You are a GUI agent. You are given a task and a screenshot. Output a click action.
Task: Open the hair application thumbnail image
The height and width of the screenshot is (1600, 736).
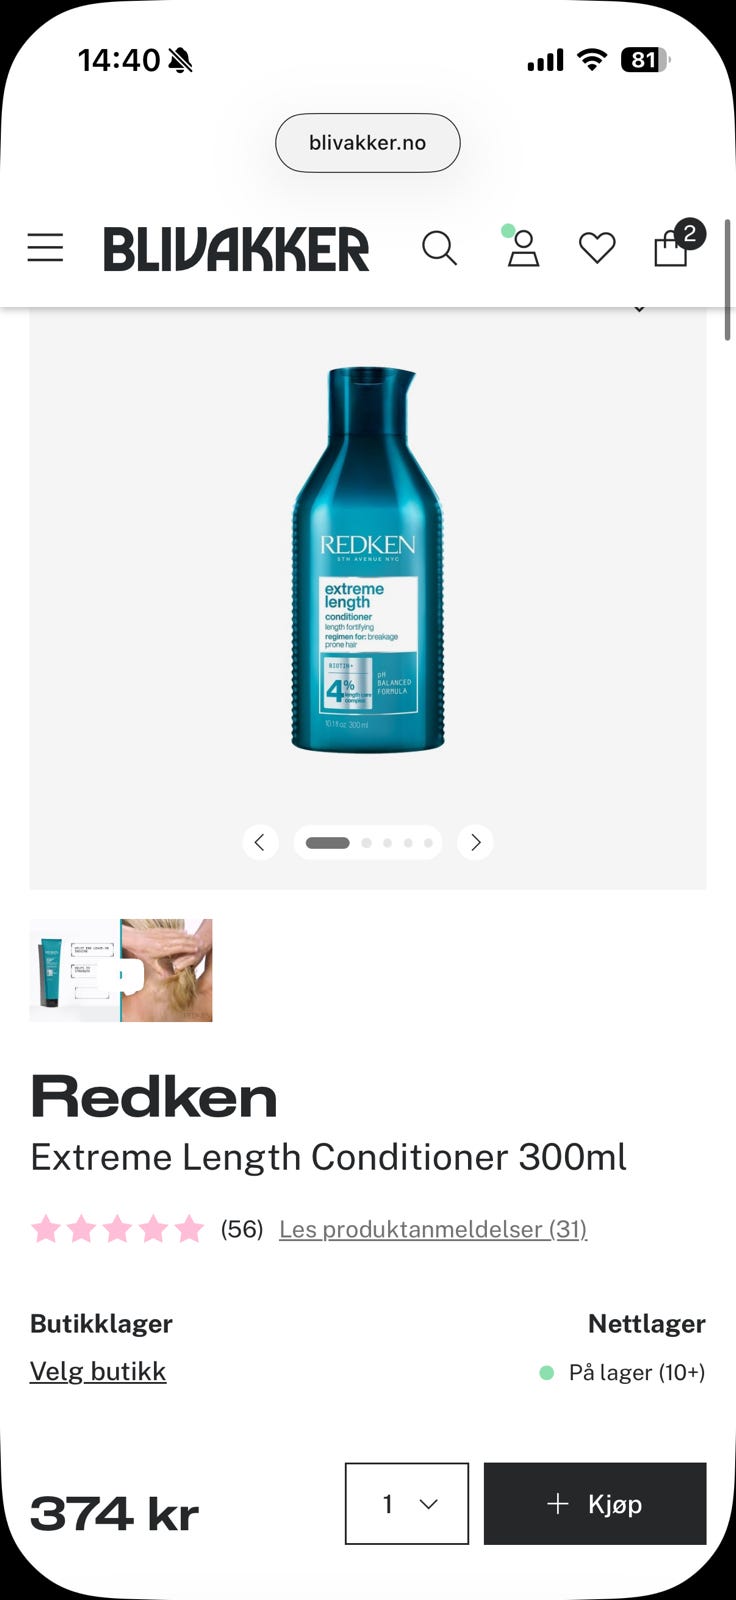167,970
